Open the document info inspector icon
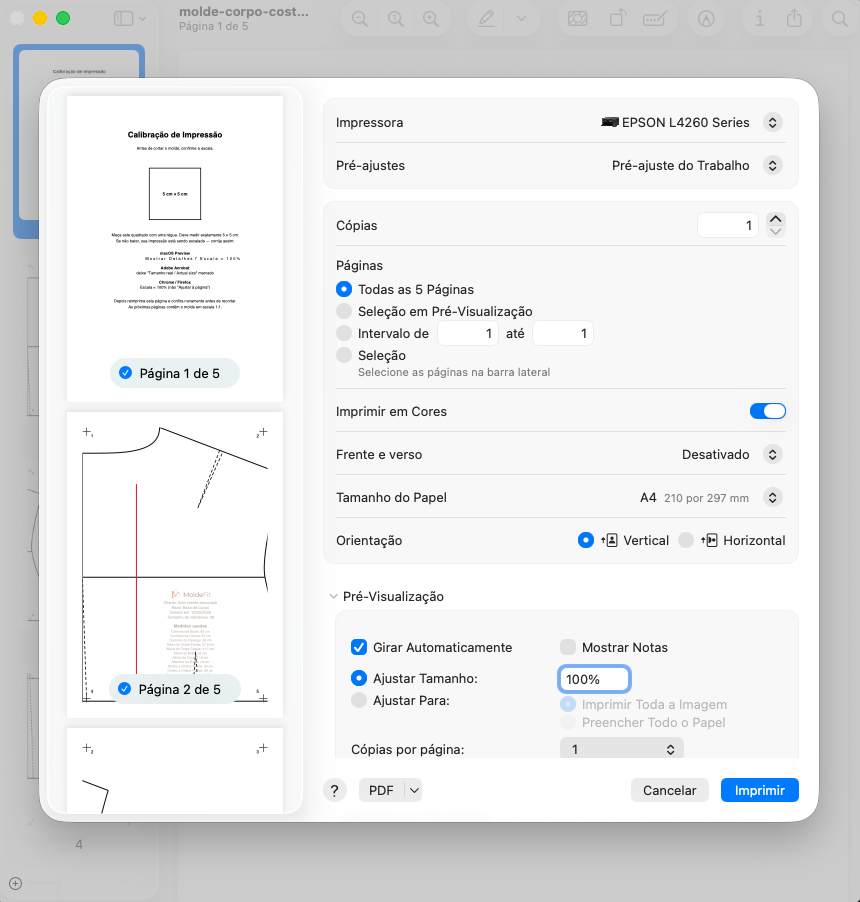 [x=760, y=19]
